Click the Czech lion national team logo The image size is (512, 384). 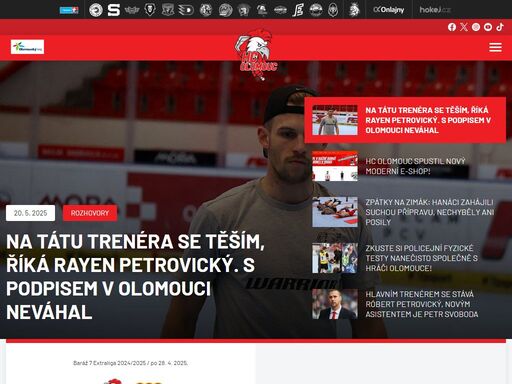tap(354, 10)
